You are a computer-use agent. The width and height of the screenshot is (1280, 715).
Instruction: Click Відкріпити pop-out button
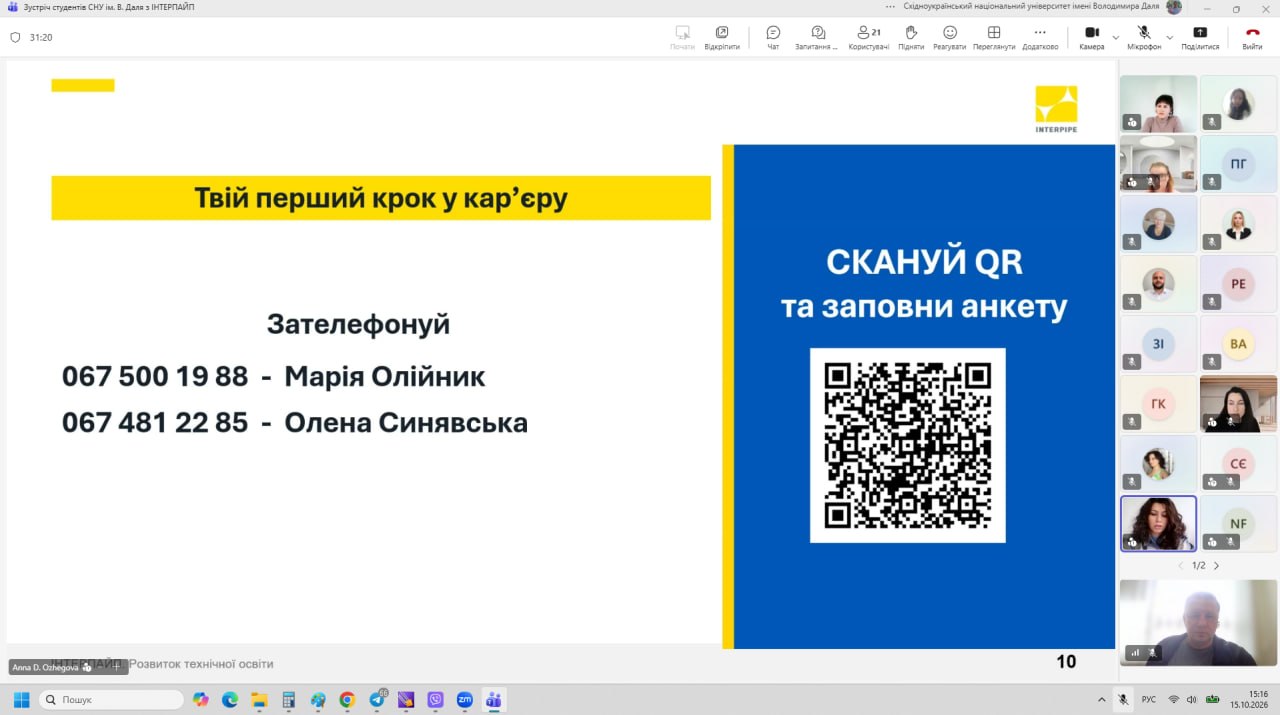click(x=722, y=38)
